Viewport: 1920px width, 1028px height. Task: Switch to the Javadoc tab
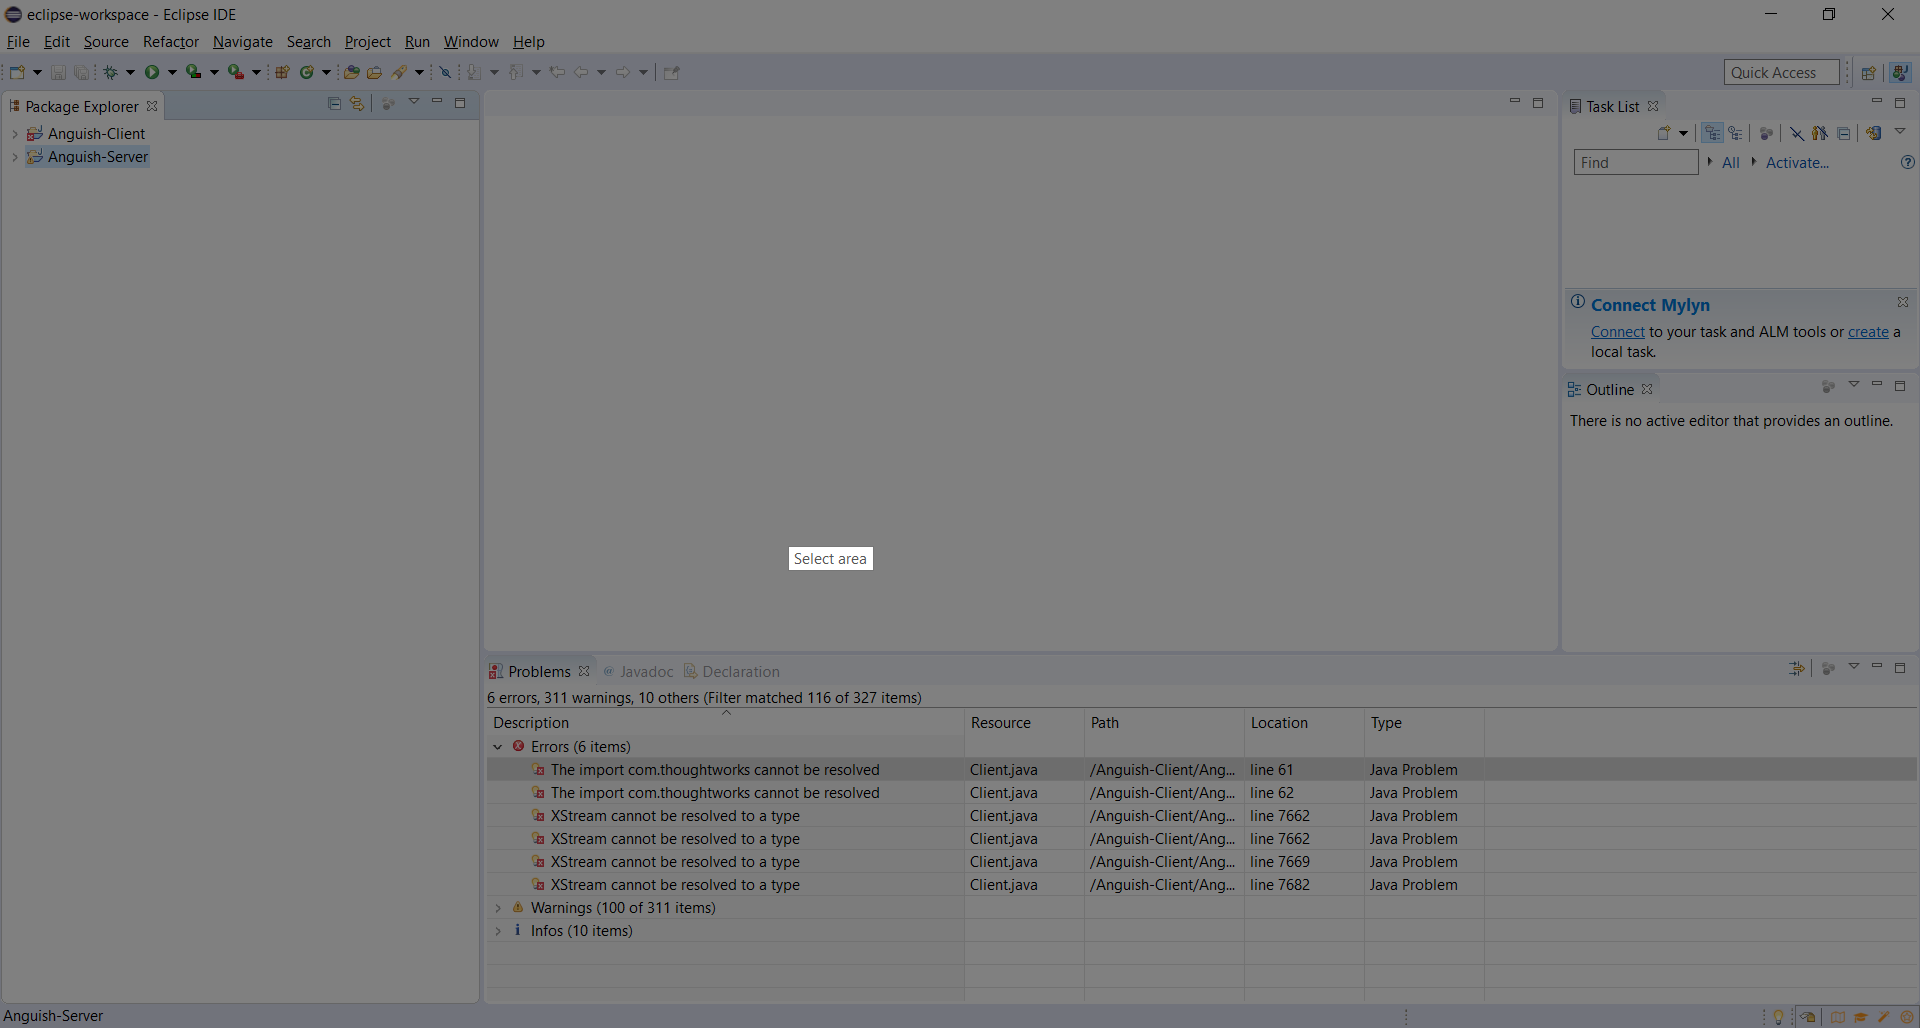coord(645,671)
